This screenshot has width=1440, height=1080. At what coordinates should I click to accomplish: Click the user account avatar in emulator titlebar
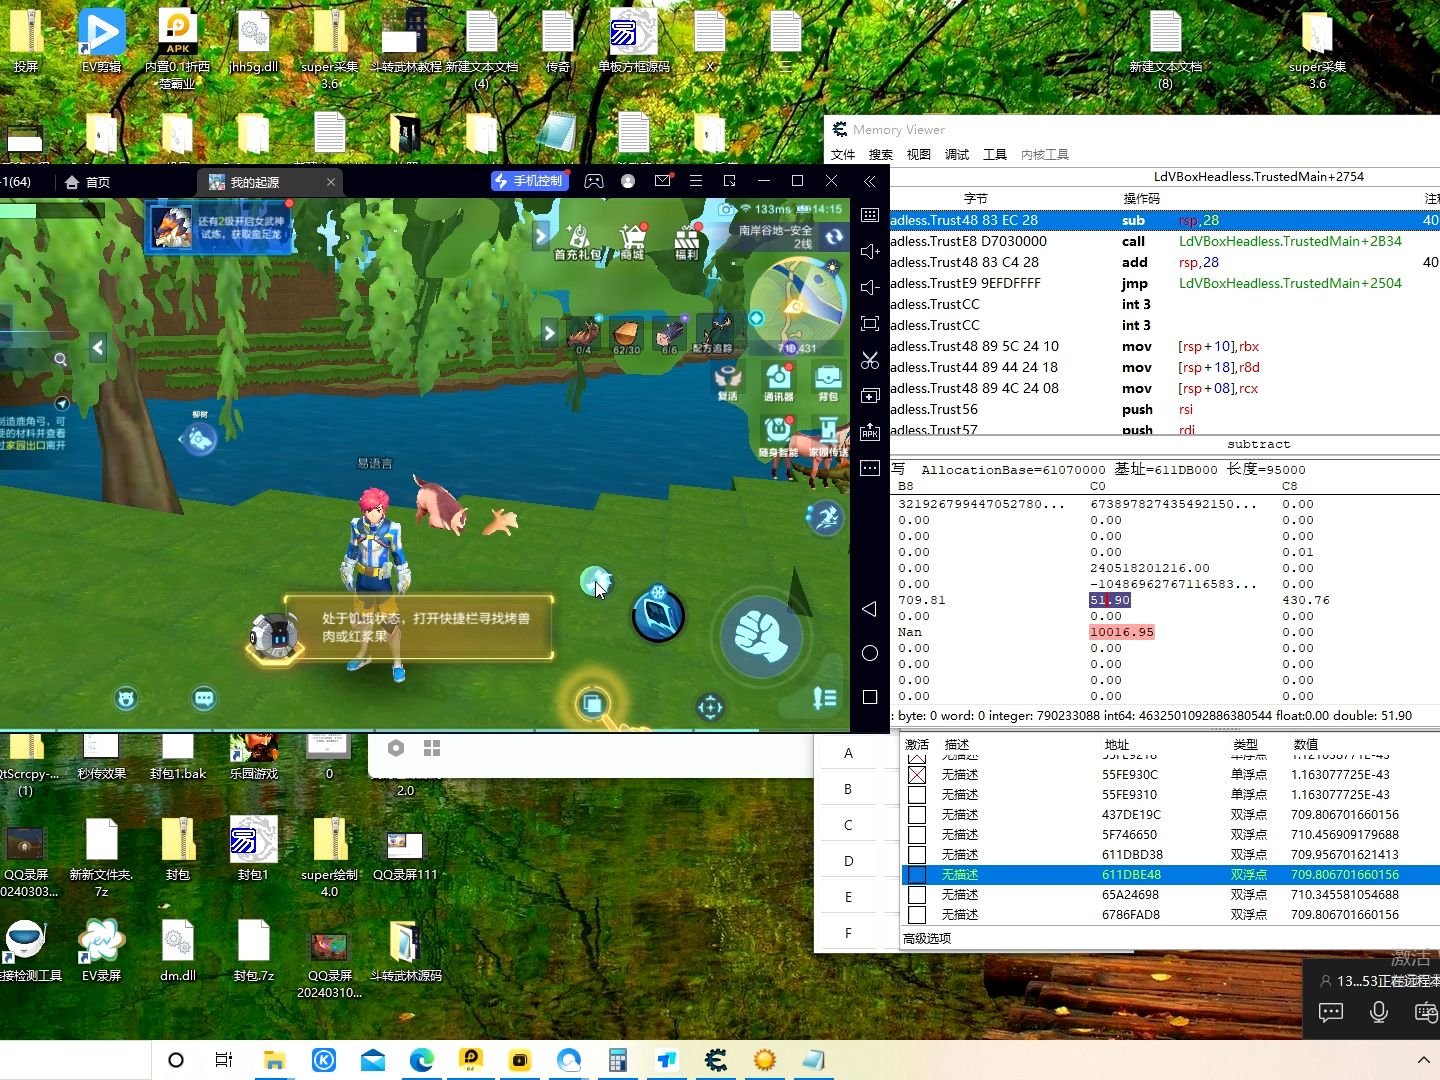coord(628,181)
